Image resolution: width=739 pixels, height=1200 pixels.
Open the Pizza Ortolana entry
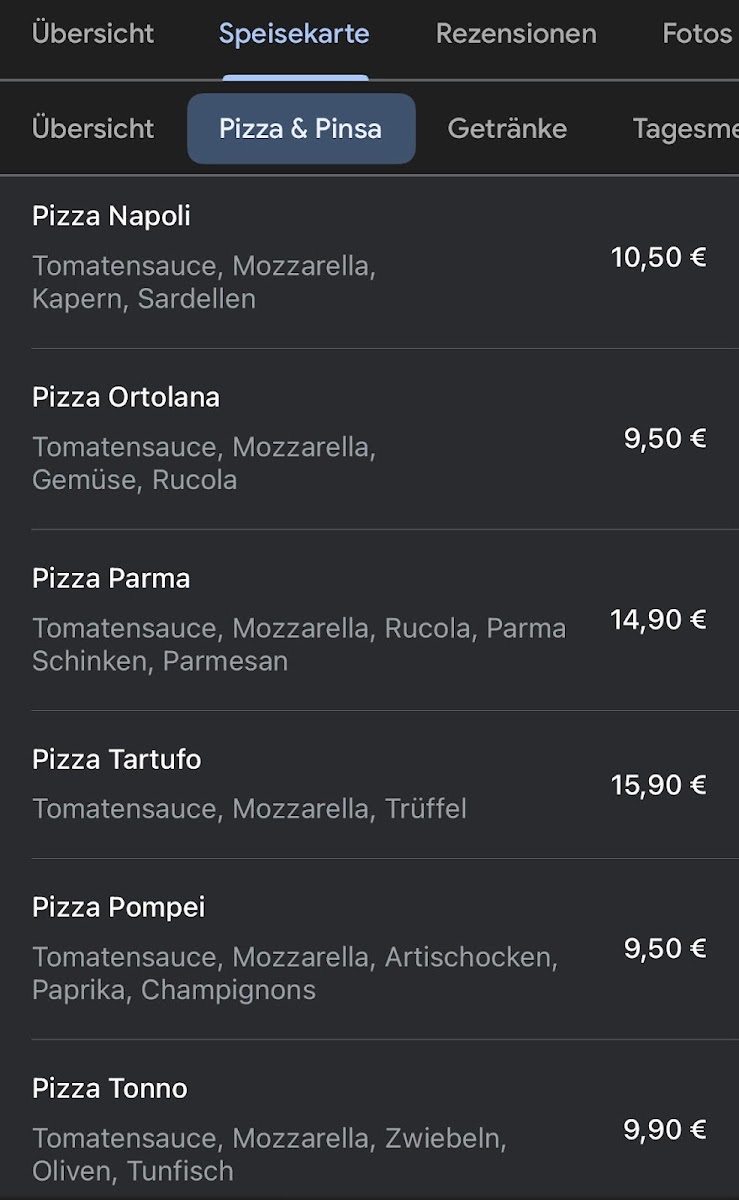[x=126, y=397]
